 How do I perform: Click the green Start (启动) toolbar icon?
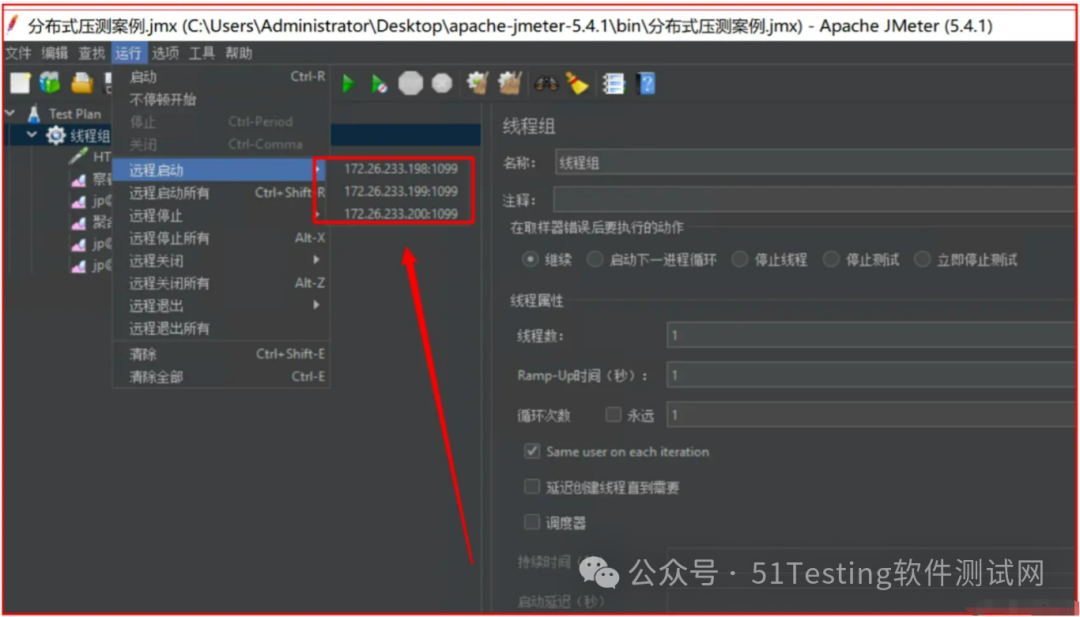348,83
